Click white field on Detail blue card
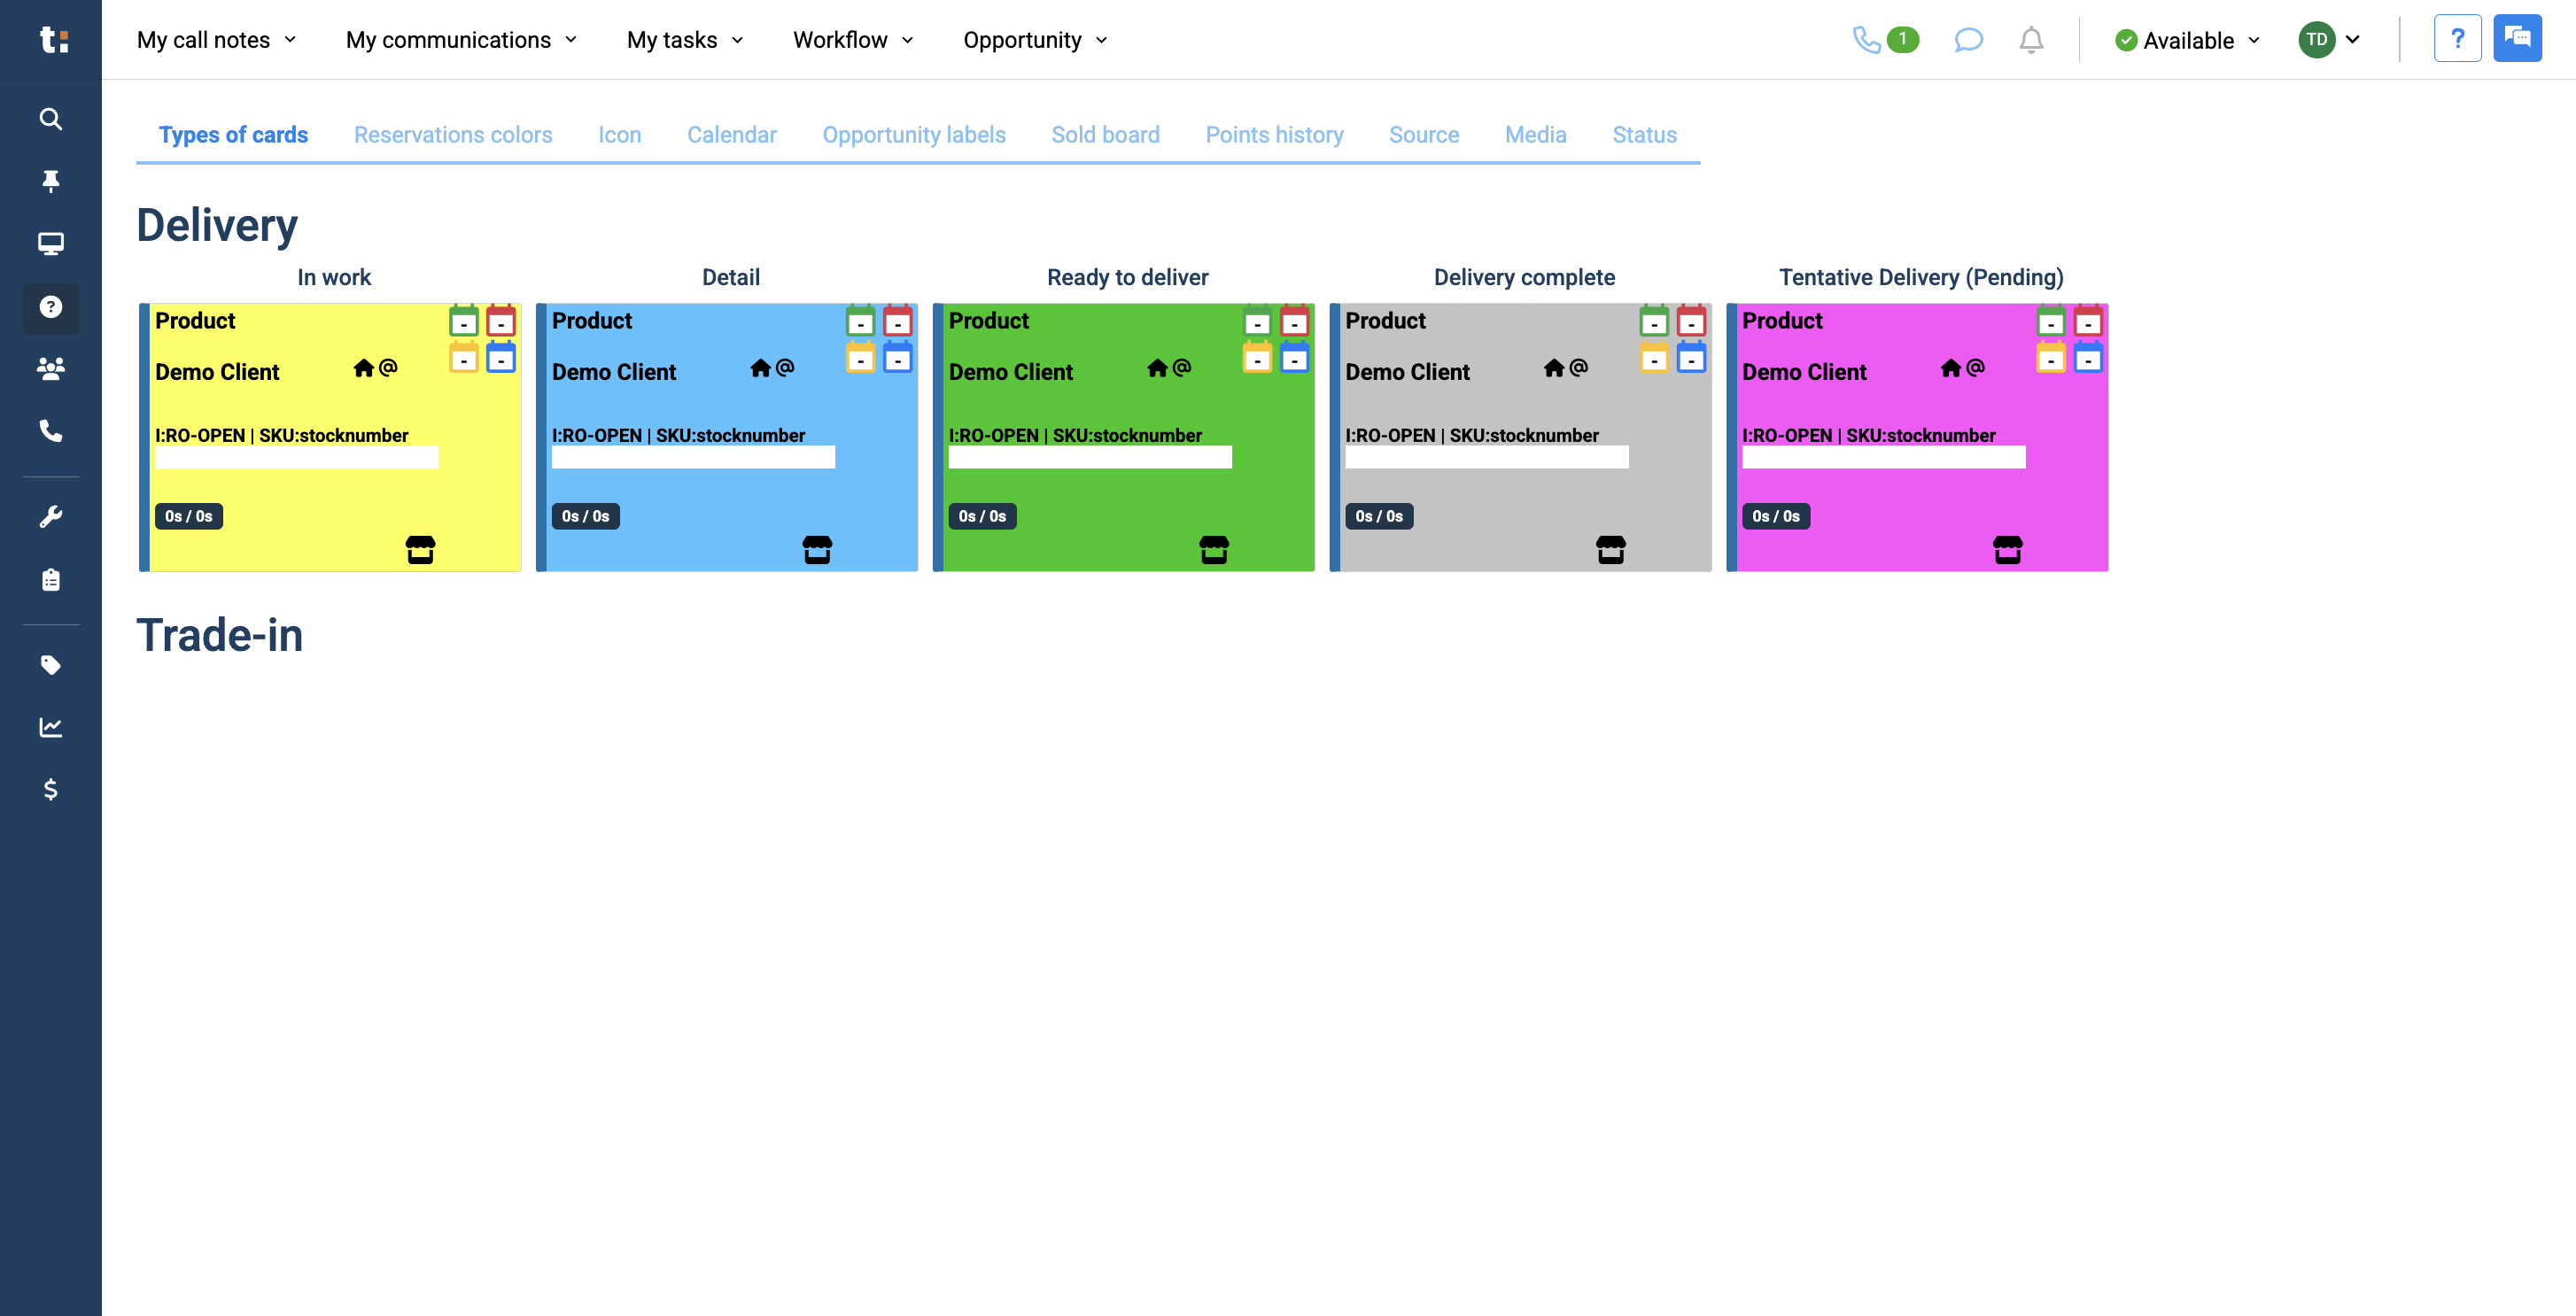Viewport: 2576px width, 1316px height. point(693,457)
